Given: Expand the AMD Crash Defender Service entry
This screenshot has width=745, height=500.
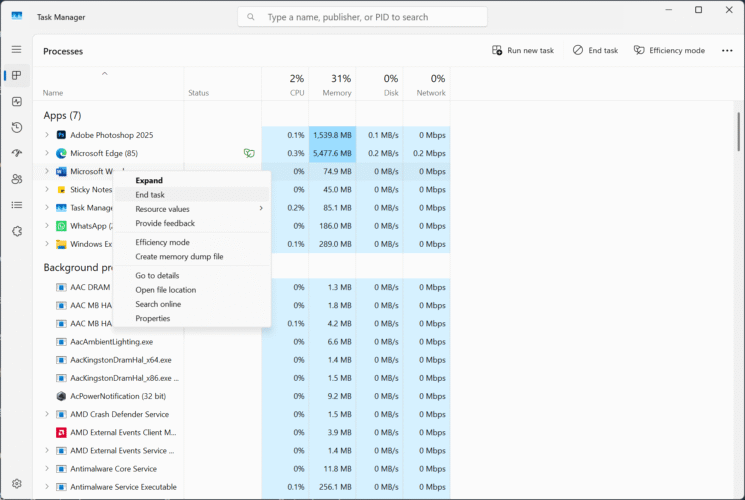Looking at the screenshot, I should tap(47, 414).
